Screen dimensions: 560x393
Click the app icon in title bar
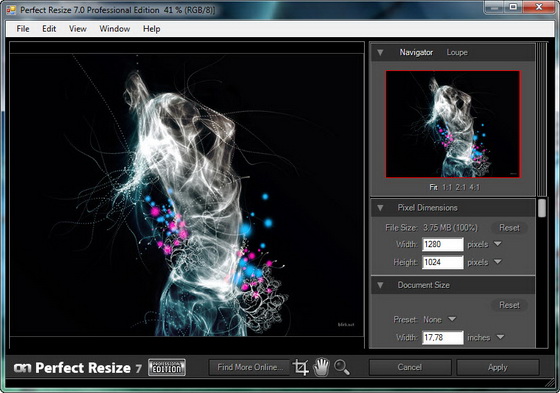pyautogui.click(x=11, y=10)
